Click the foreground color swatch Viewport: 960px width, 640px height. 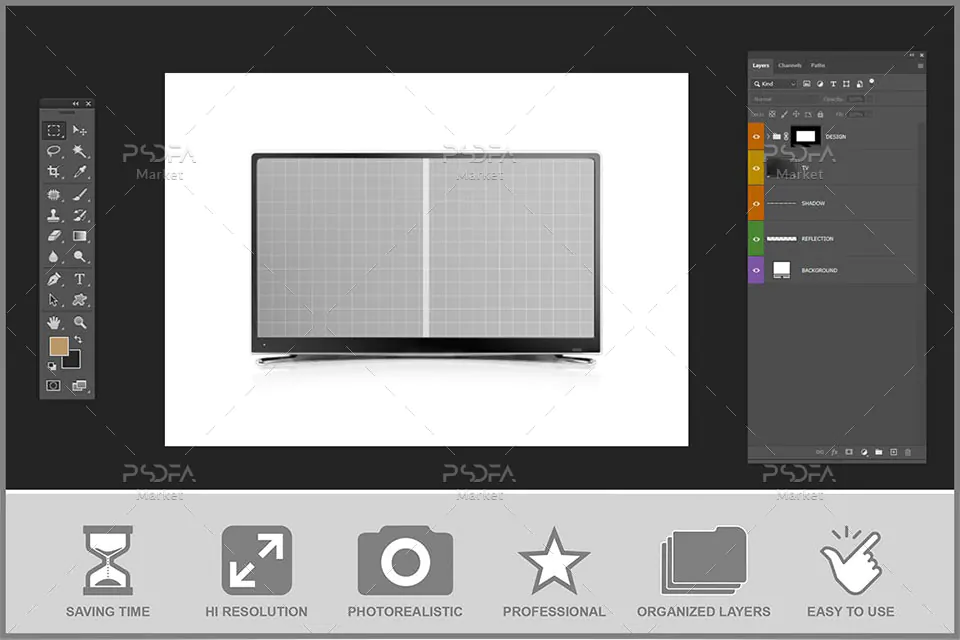pyautogui.click(x=59, y=346)
